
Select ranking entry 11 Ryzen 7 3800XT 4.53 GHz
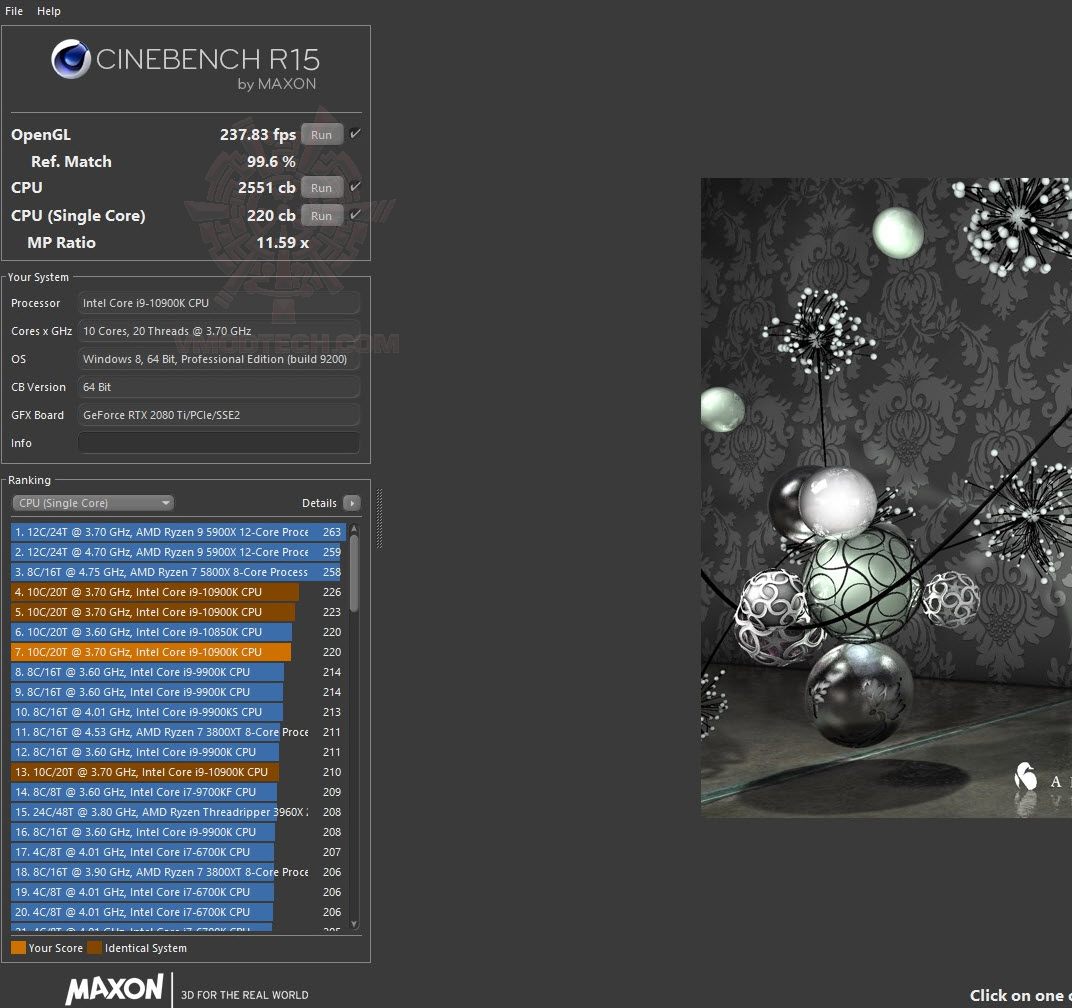coord(178,732)
